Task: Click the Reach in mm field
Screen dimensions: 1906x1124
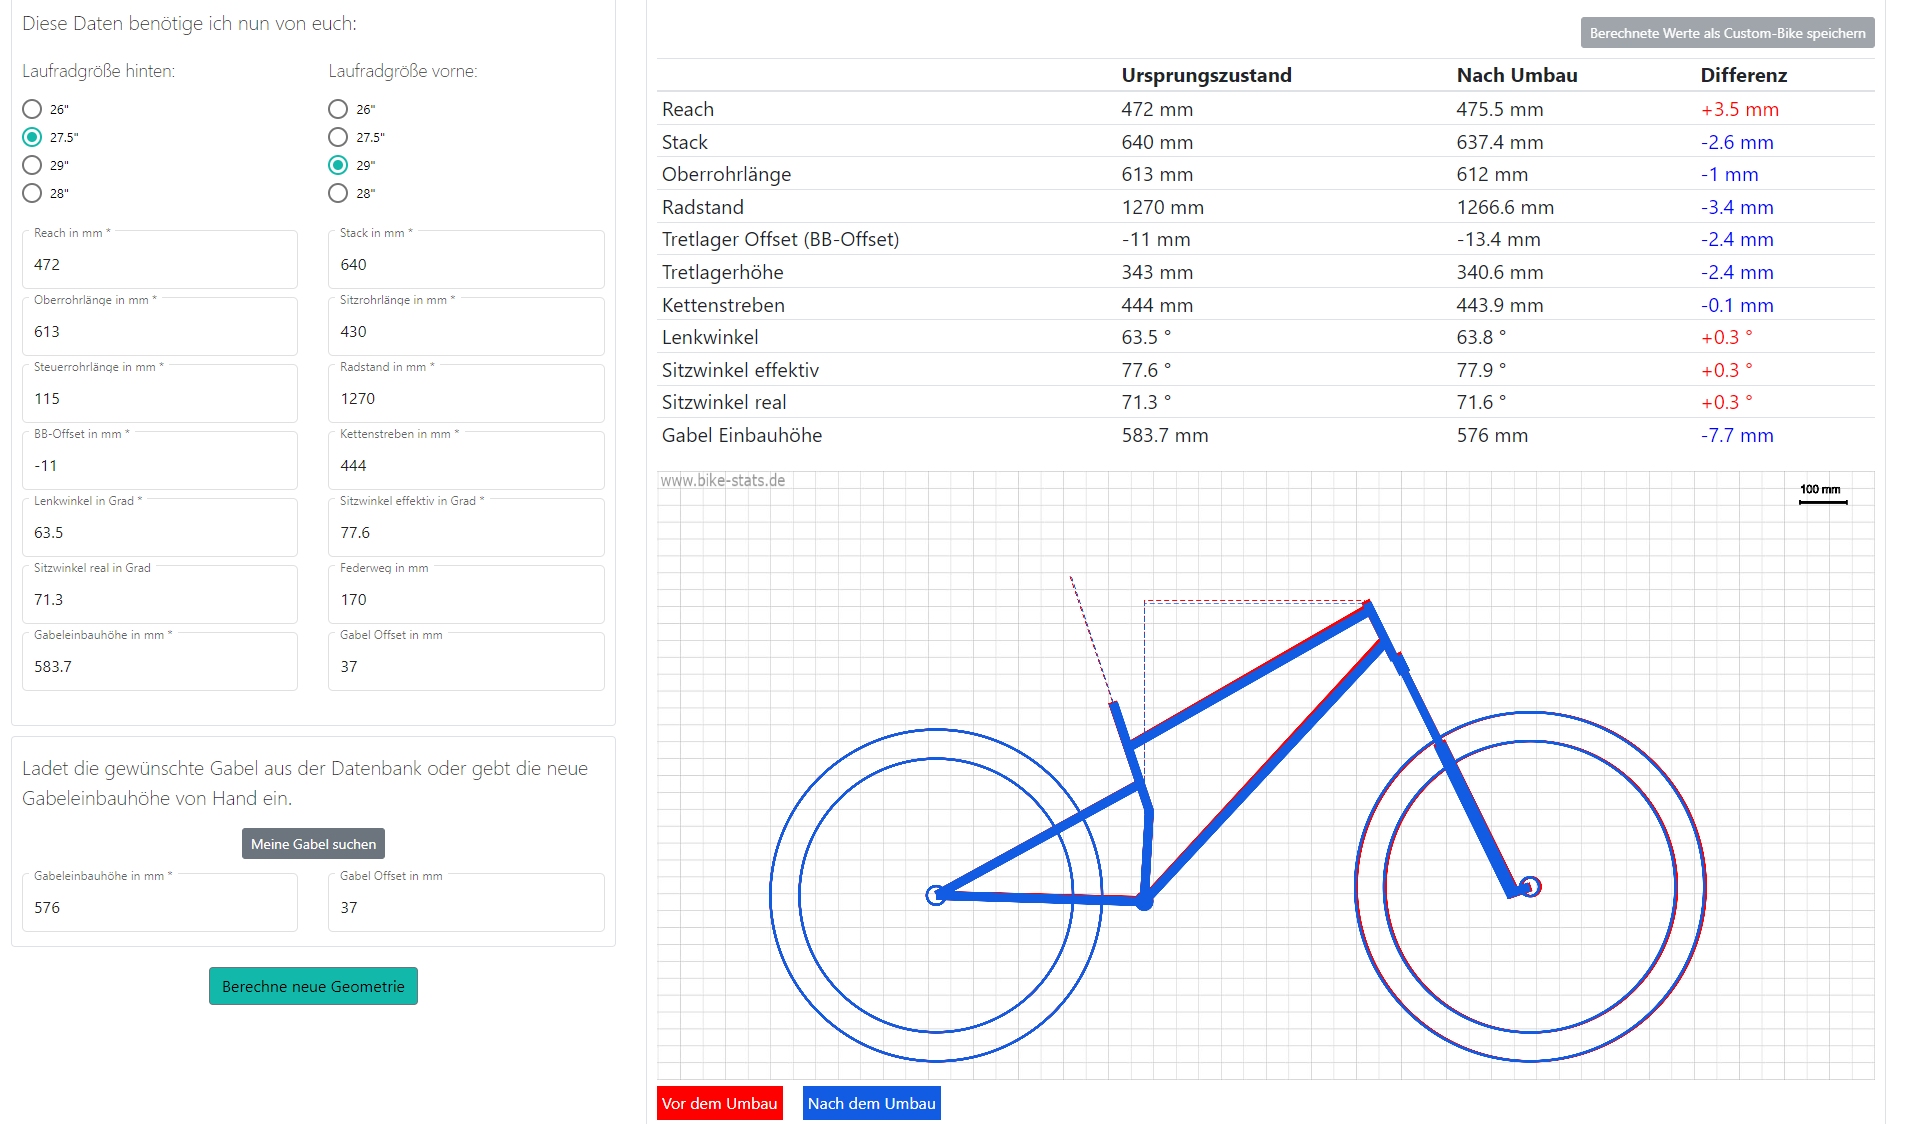Action: [x=160, y=265]
